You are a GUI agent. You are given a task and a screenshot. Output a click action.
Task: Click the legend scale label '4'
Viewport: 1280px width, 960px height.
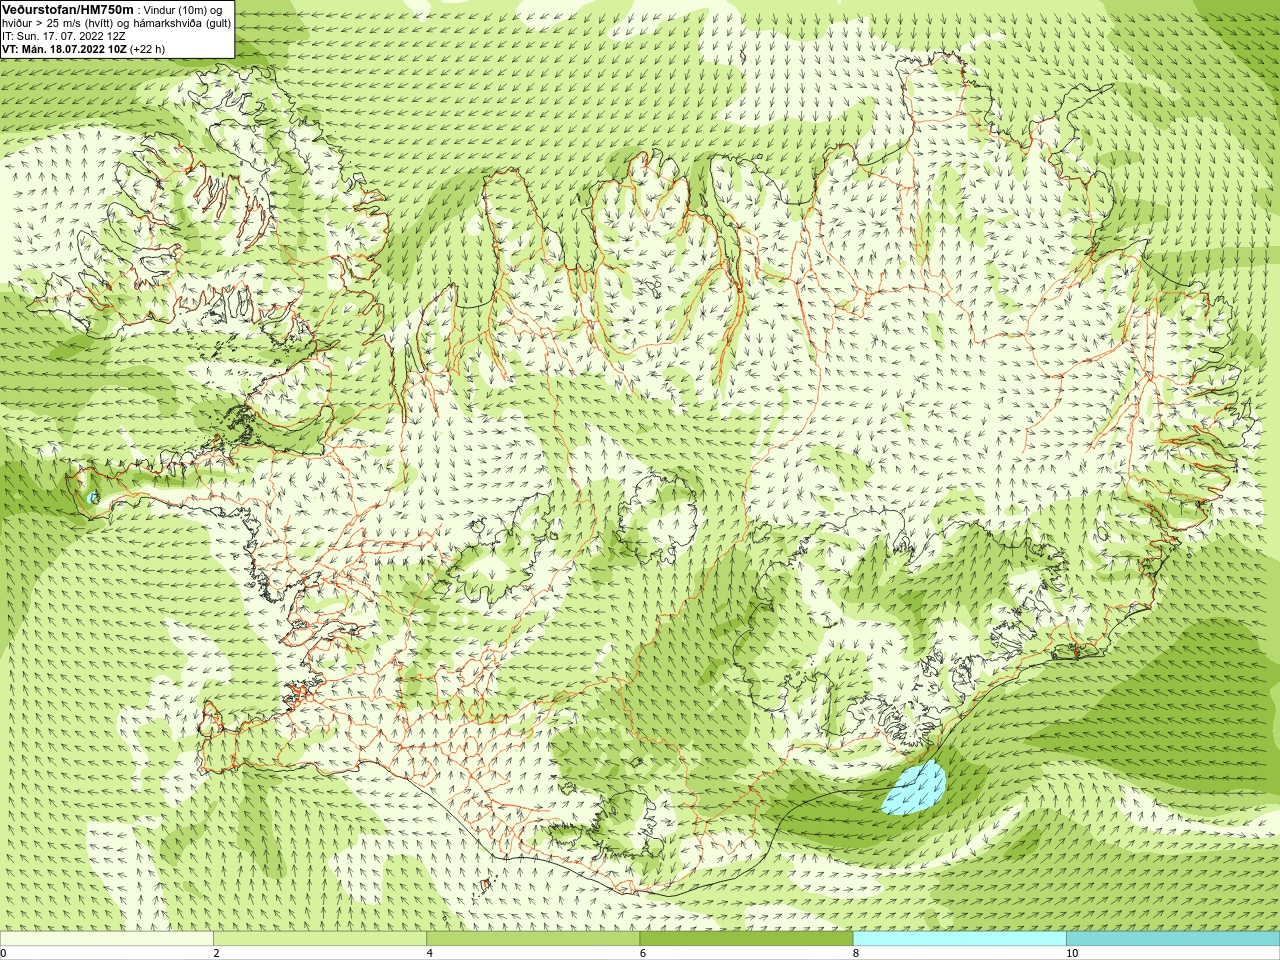pos(429,953)
